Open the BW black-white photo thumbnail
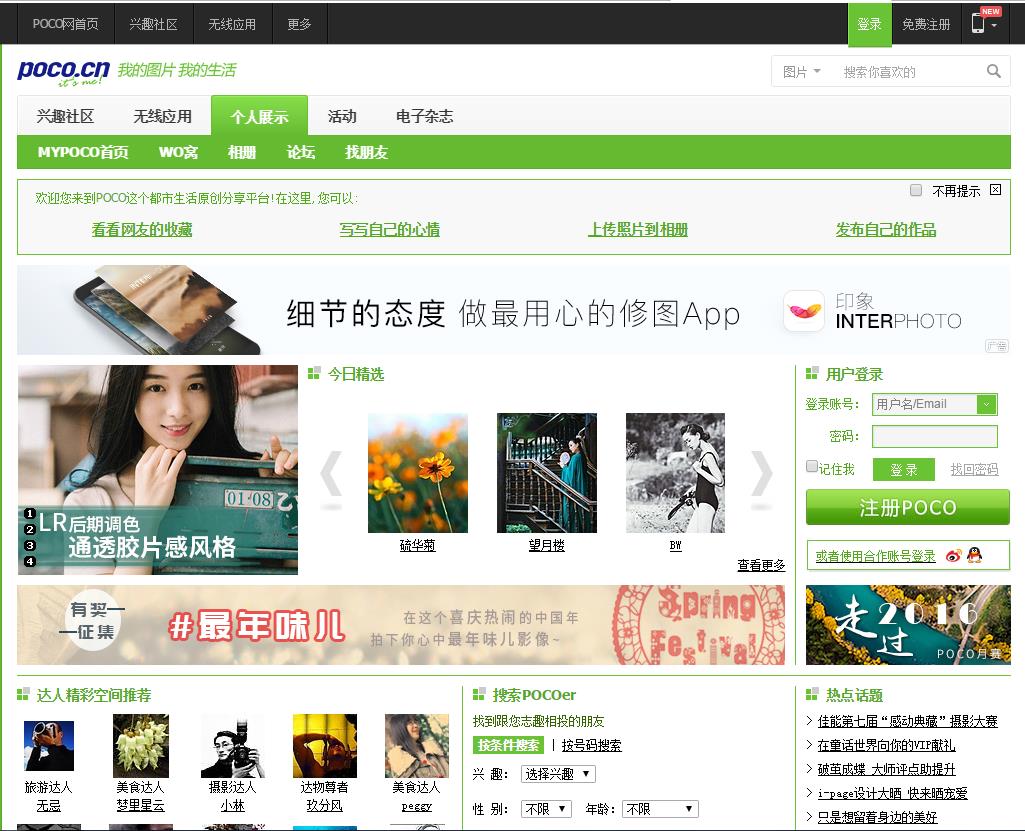Screen dimensions: 1025x831 tap(675, 473)
